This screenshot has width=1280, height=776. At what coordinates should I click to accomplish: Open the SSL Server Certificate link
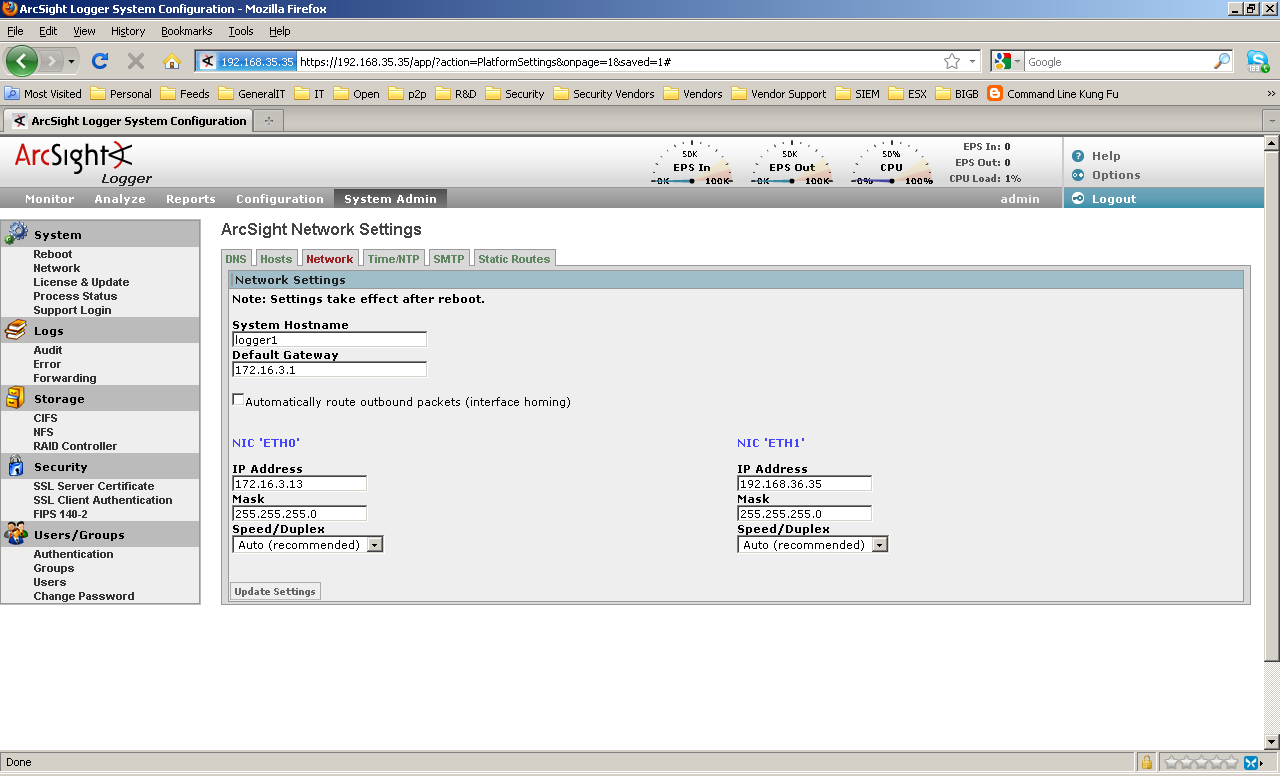pos(94,486)
